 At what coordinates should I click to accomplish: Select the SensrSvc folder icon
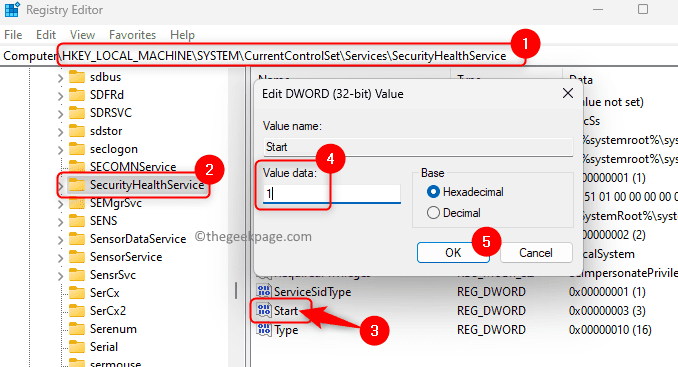pos(77,275)
